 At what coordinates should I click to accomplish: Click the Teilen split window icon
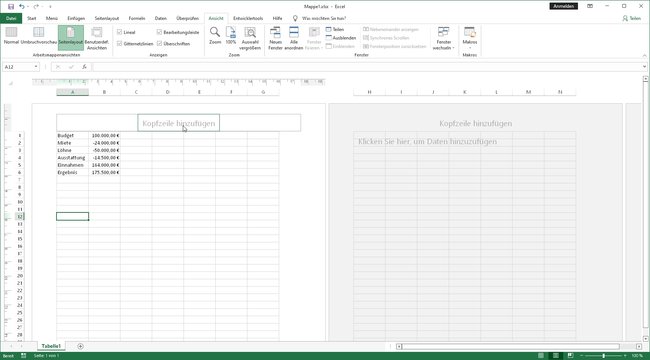[335, 29]
